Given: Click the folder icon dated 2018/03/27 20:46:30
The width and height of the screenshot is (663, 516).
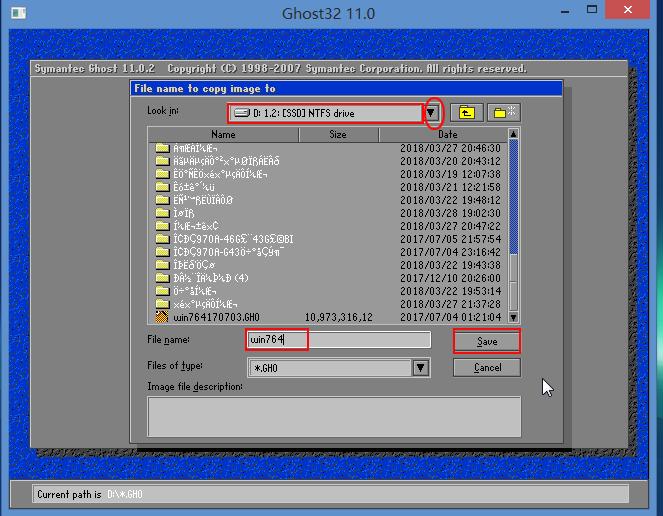Looking at the screenshot, I should tap(162, 148).
